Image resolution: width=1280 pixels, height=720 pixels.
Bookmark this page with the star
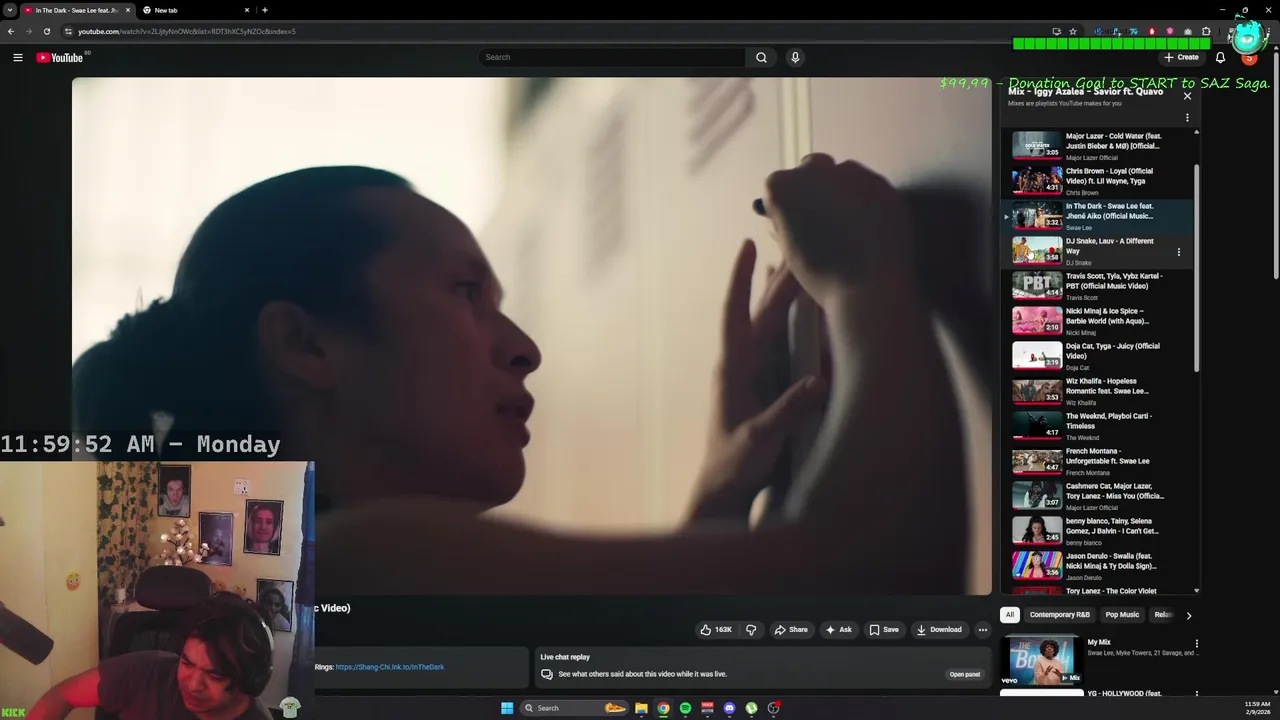pos(1073,31)
